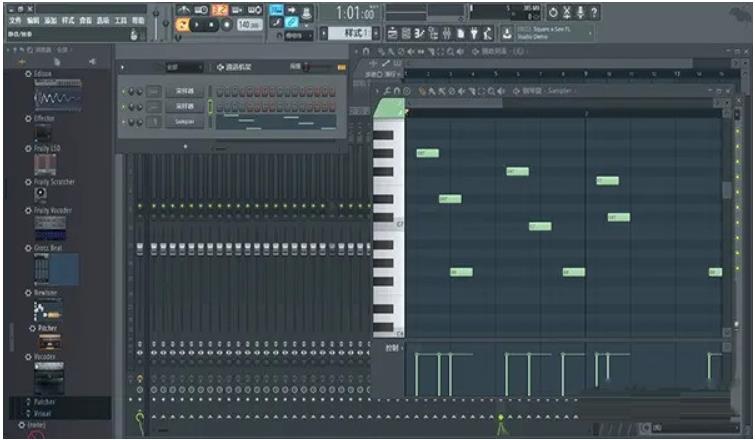Click the Sampler channel button
Image resolution: width=755 pixels, height=440 pixels.
pos(184,122)
